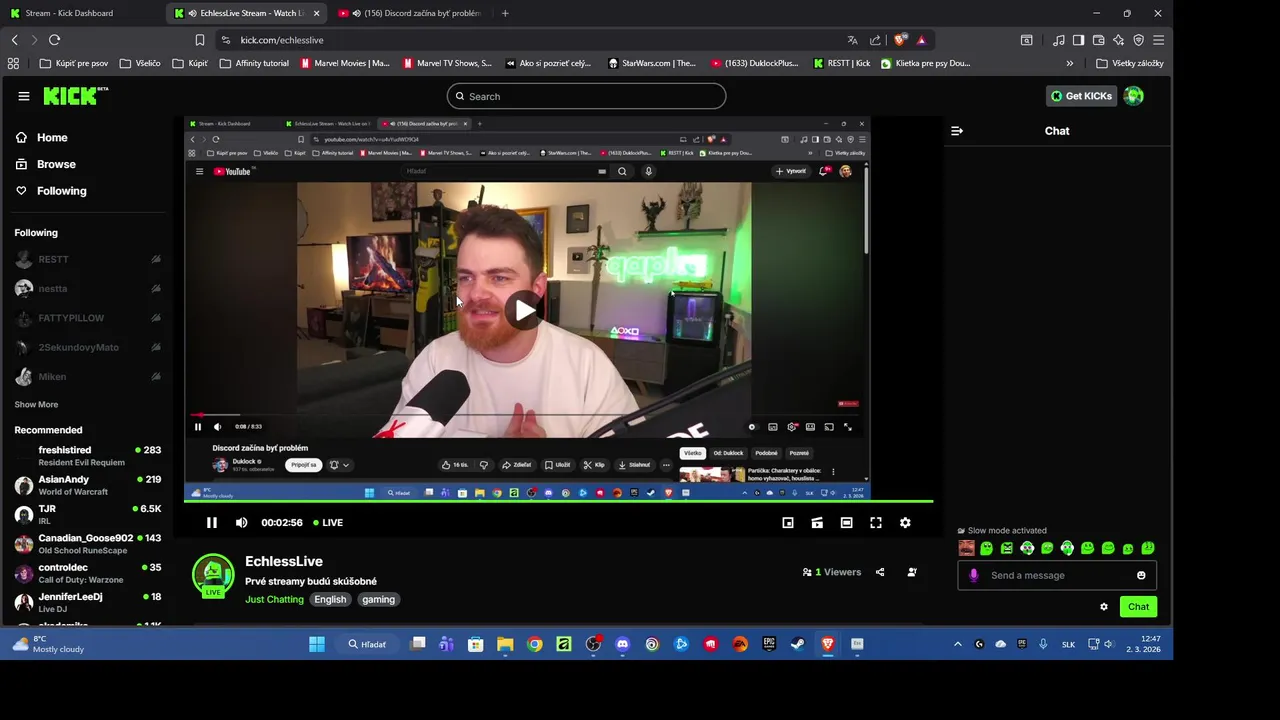Open Brave main menu button
This screenshot has height=720, width=1280.
(1158, 40)
